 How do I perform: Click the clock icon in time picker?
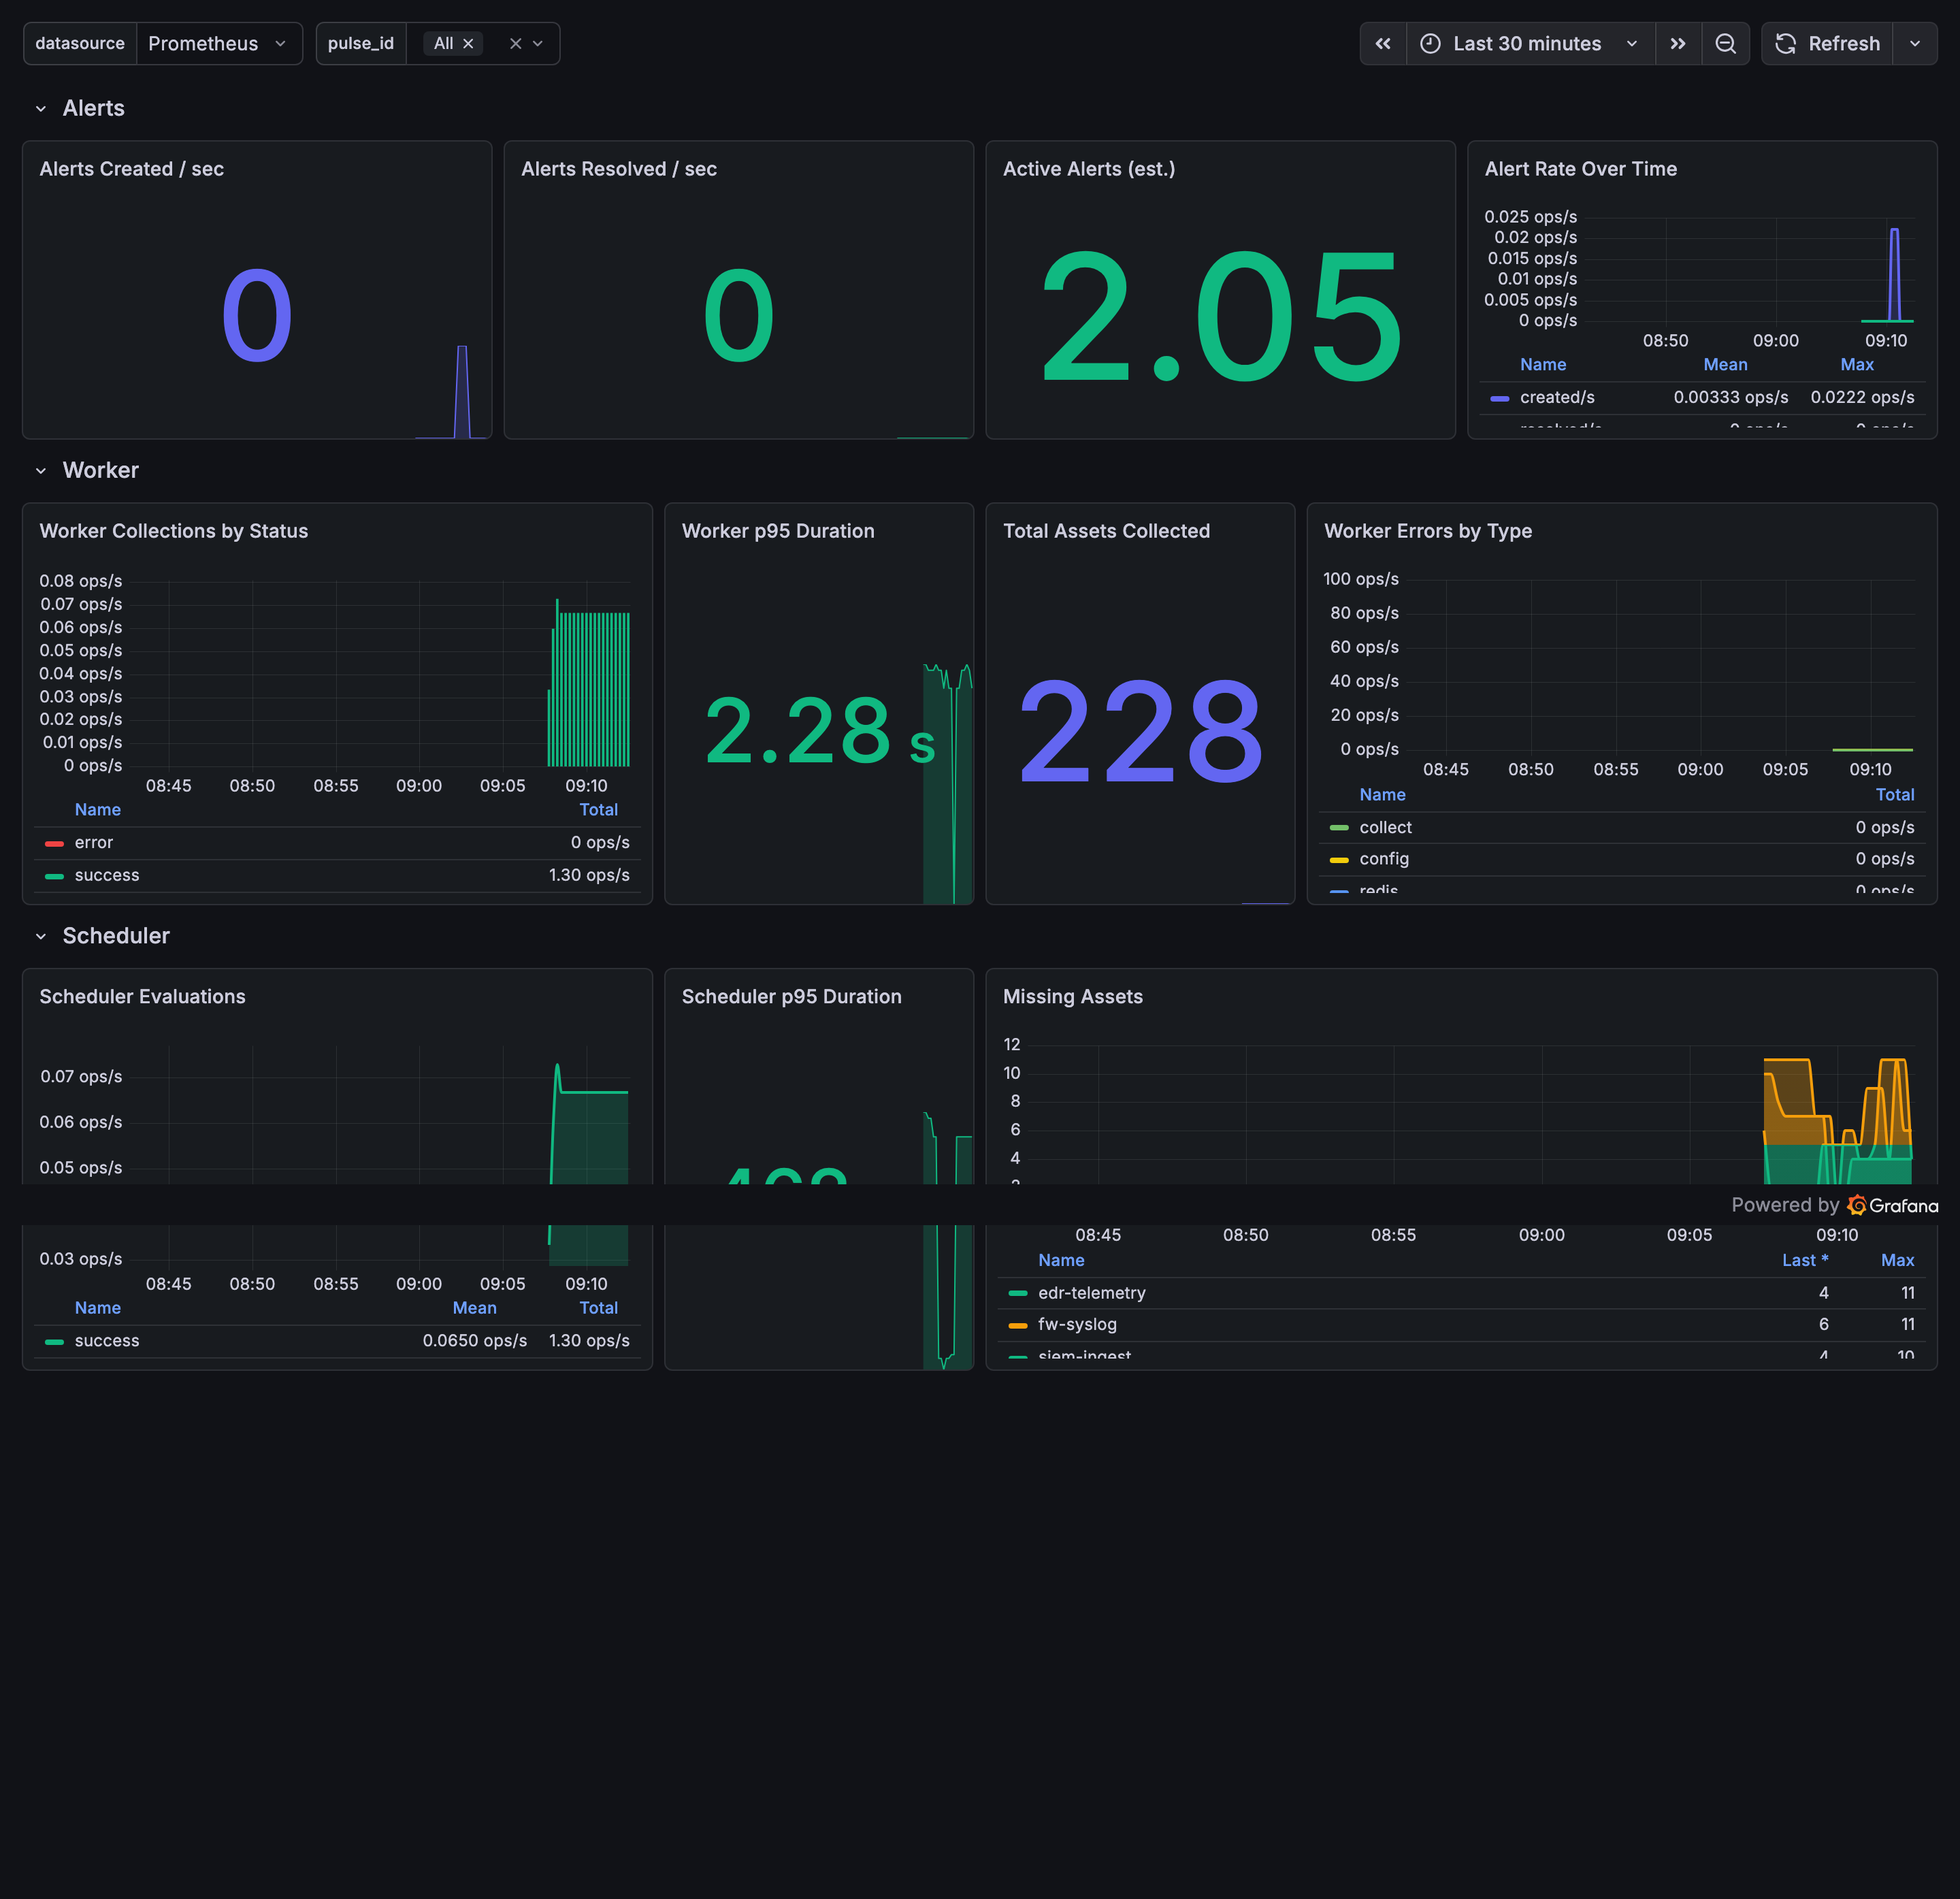1430,44
